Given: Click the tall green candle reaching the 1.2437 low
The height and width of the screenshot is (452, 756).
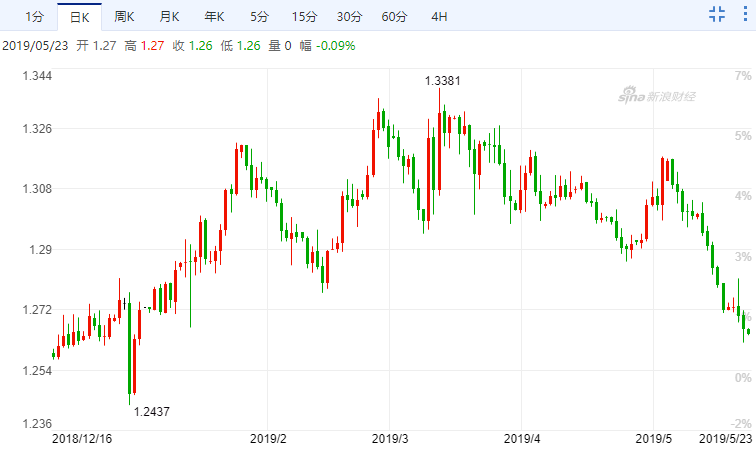Looking at the screenshot, I should point(129,350).
